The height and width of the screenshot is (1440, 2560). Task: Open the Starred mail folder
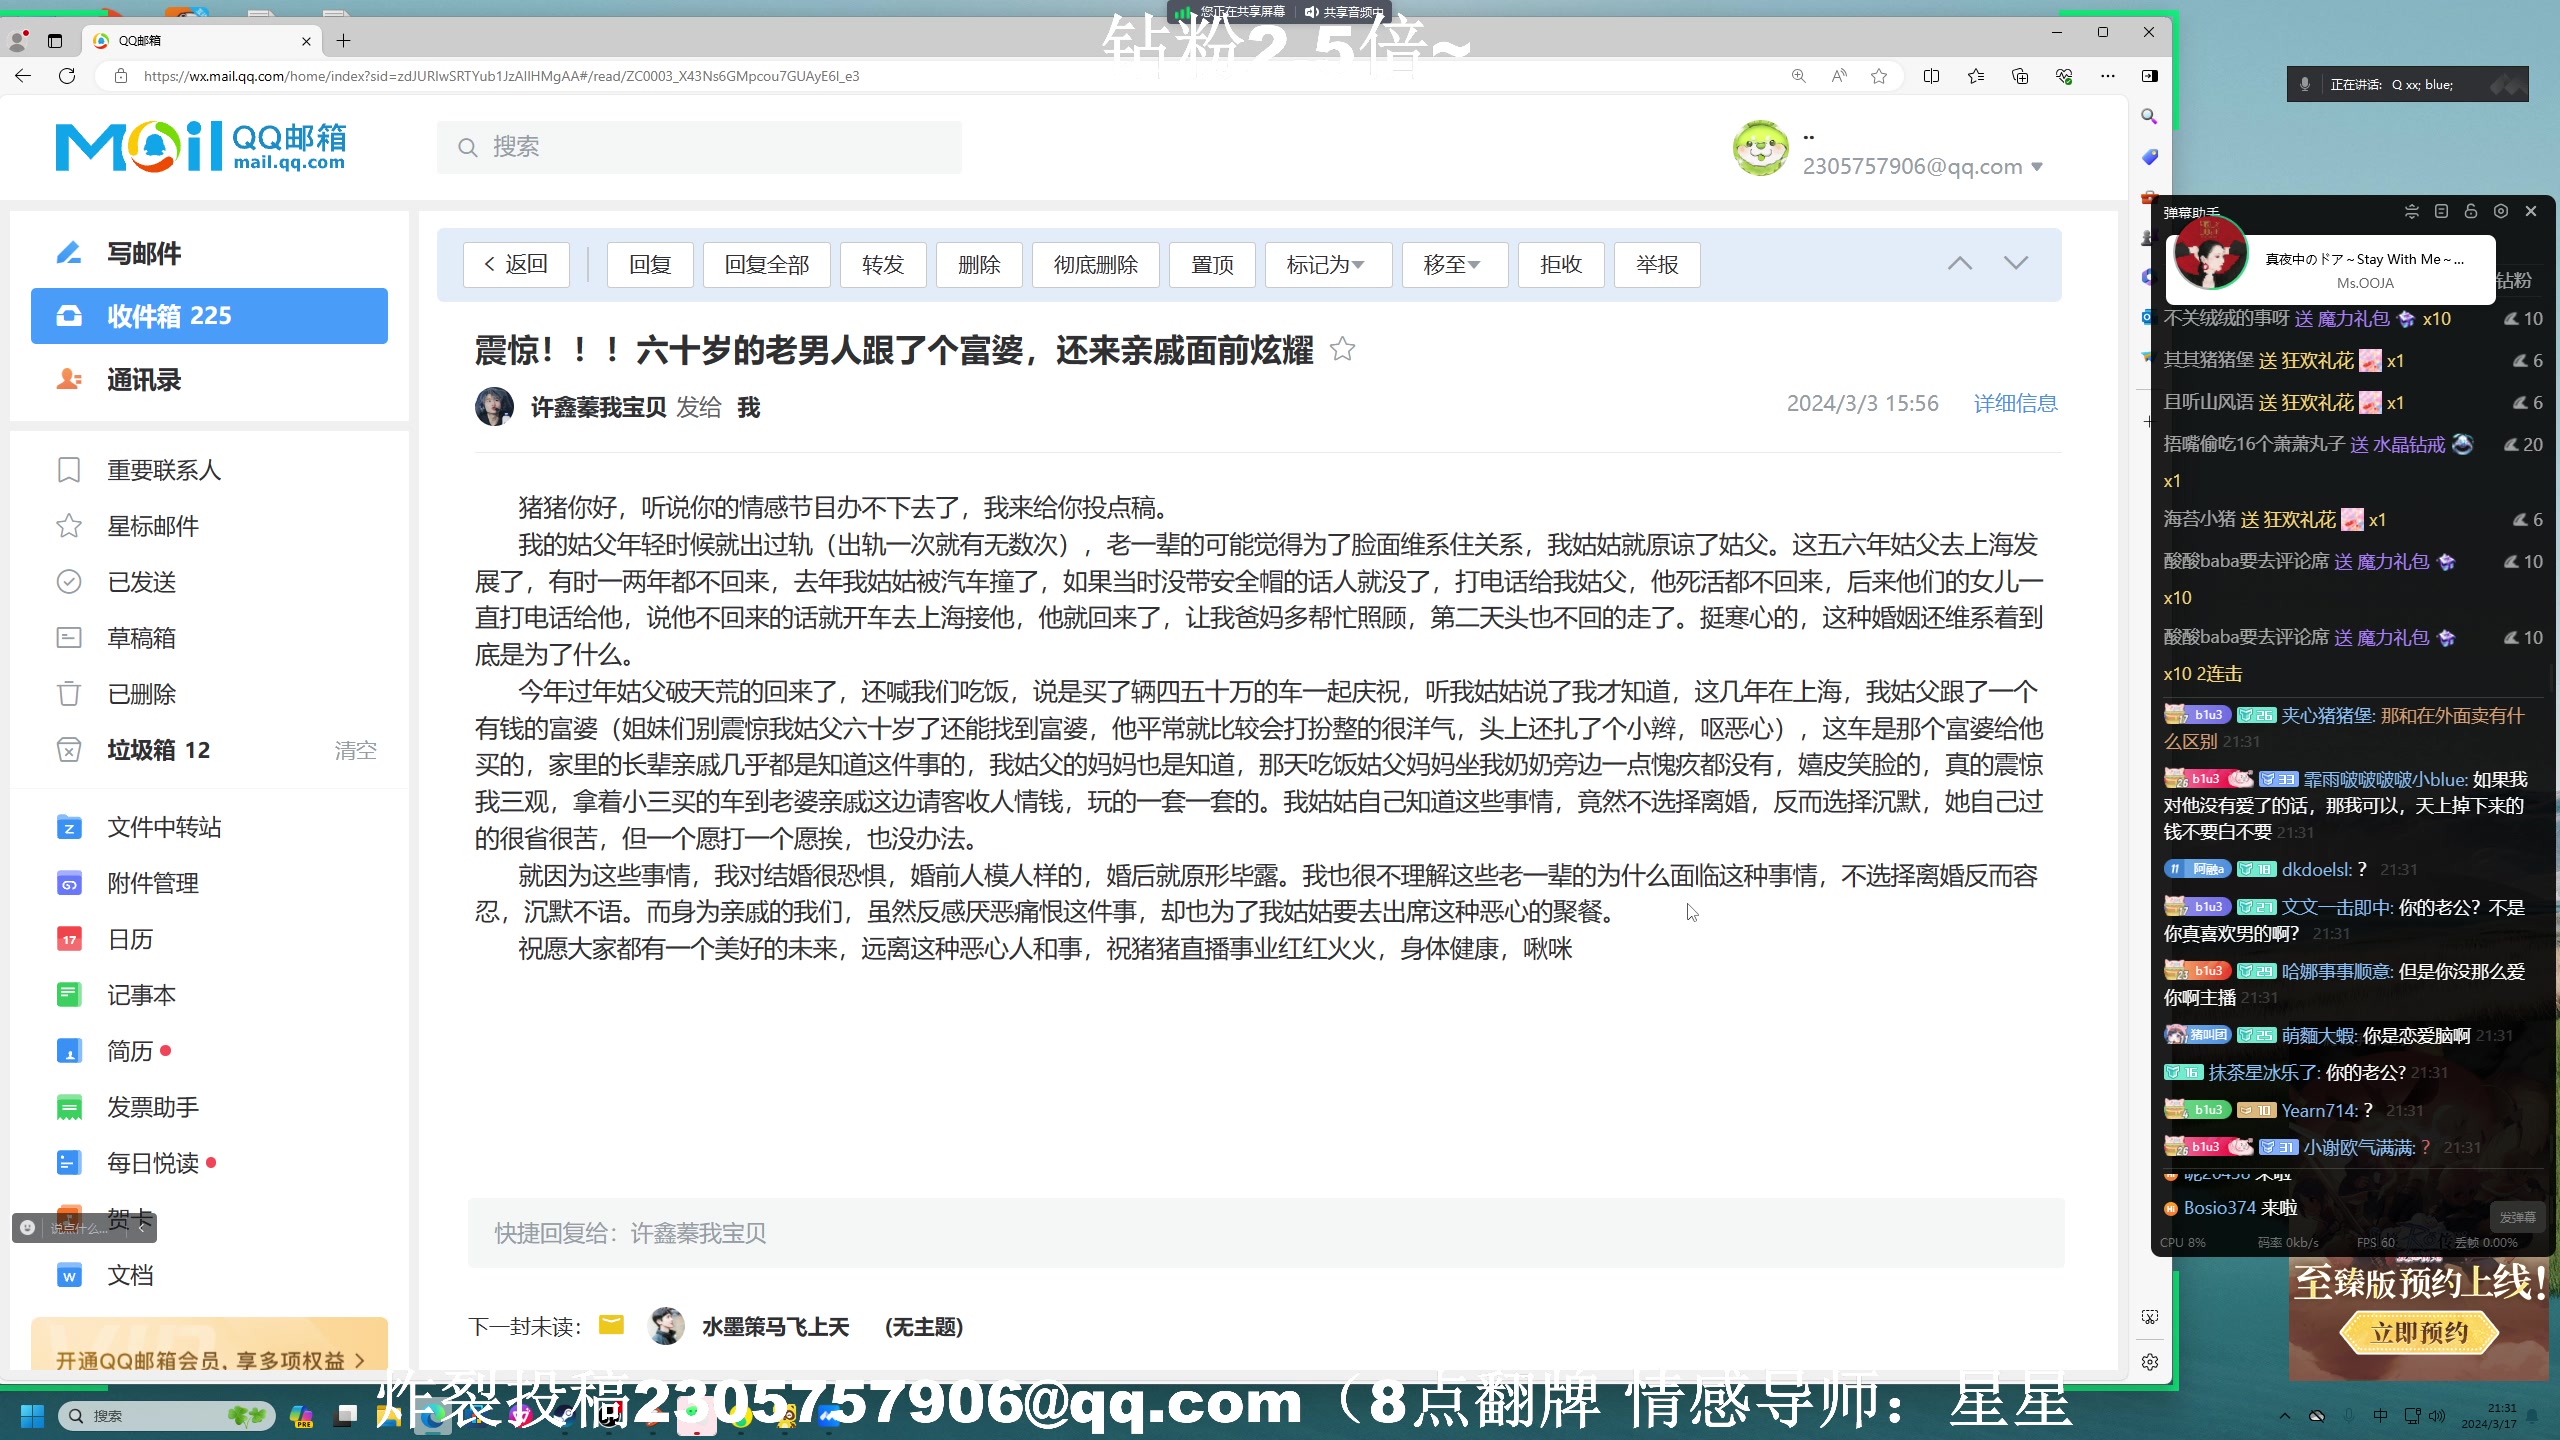(x=153, y=526)
